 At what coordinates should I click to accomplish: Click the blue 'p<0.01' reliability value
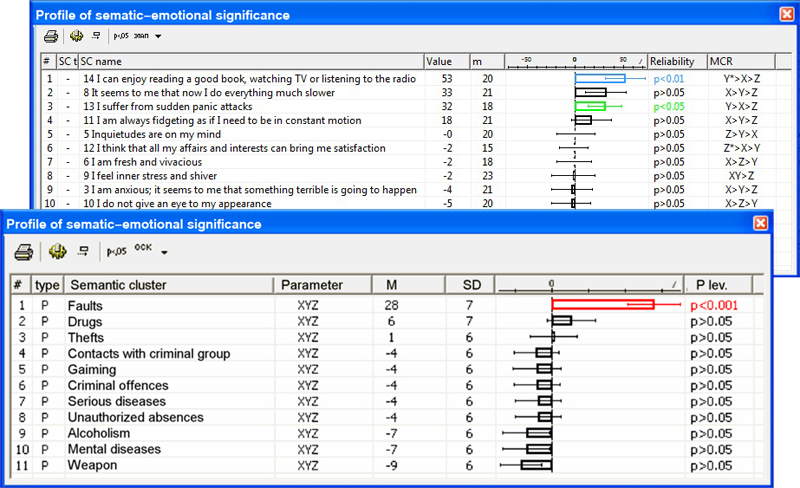click(x=669, y=79)
